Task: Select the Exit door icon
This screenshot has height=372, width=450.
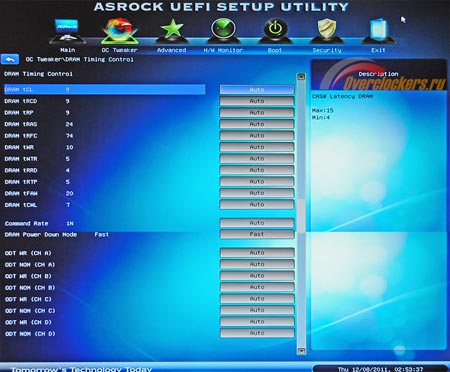Action: coord(379,31)
